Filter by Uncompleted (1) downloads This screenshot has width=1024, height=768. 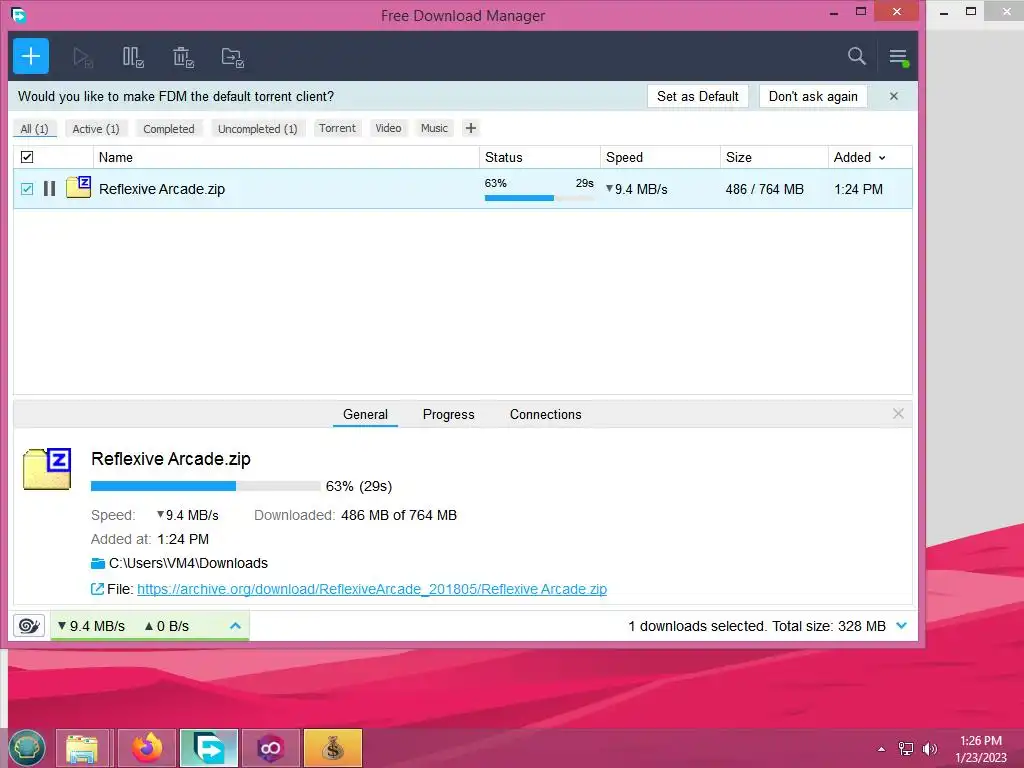pyautogui.click(x=257, y=129)
